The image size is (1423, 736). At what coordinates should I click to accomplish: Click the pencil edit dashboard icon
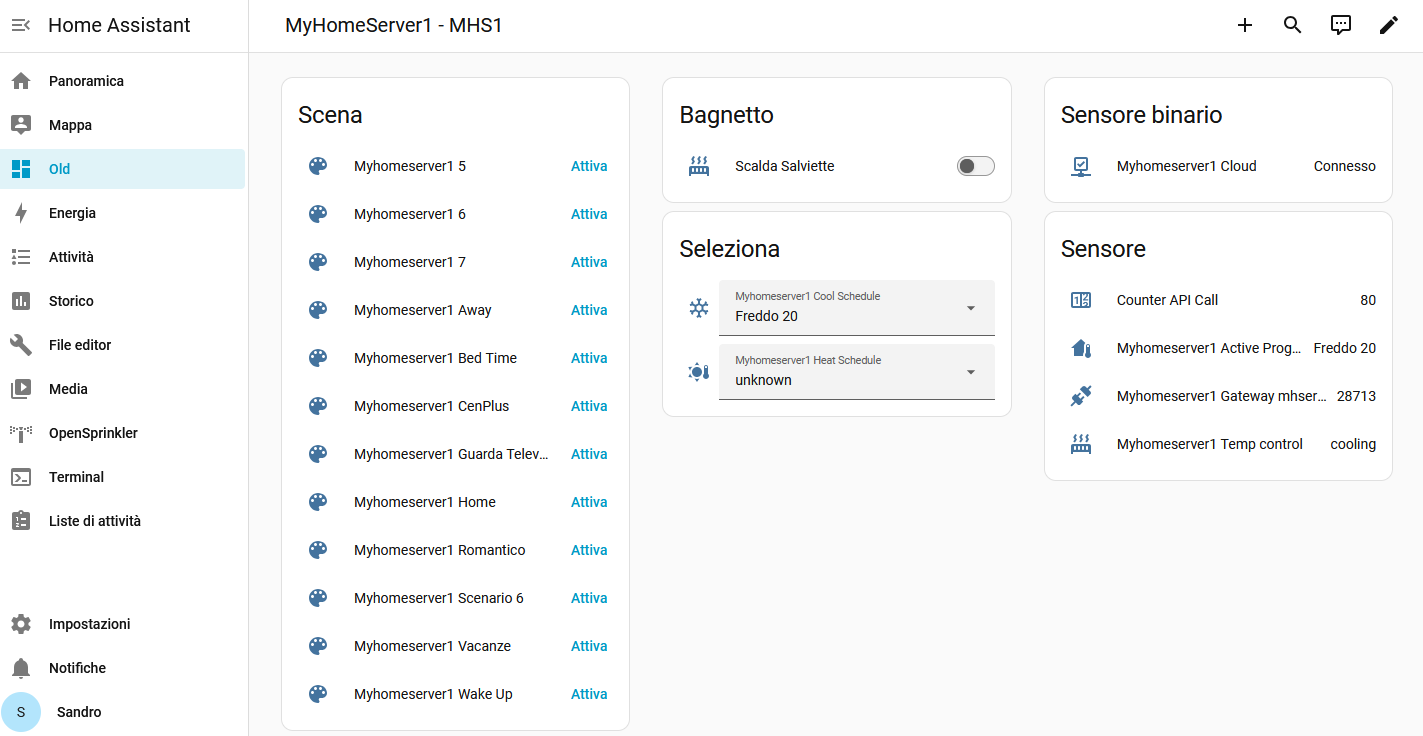point(1389,25)
